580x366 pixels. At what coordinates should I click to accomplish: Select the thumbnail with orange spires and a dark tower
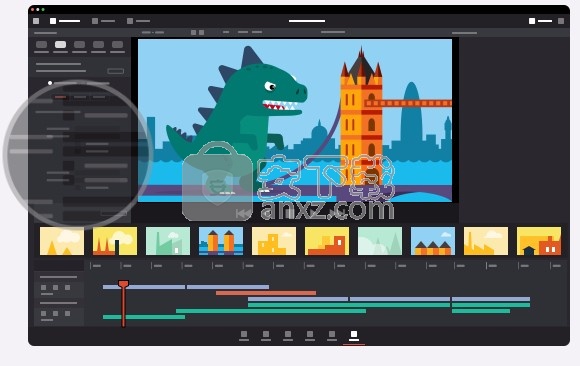tap(115, 241)
